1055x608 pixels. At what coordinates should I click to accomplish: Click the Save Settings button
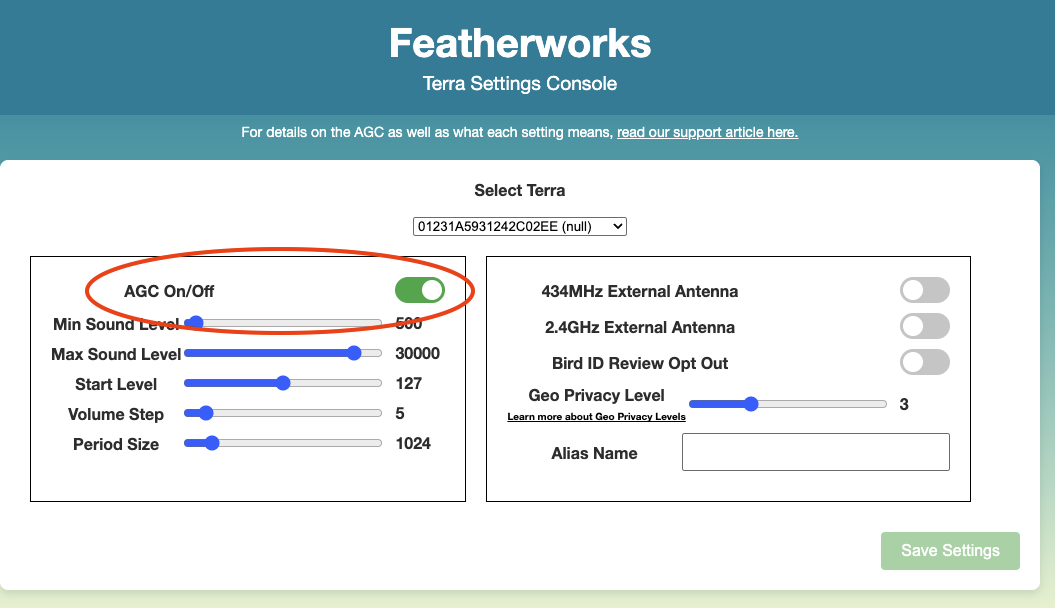950,551
